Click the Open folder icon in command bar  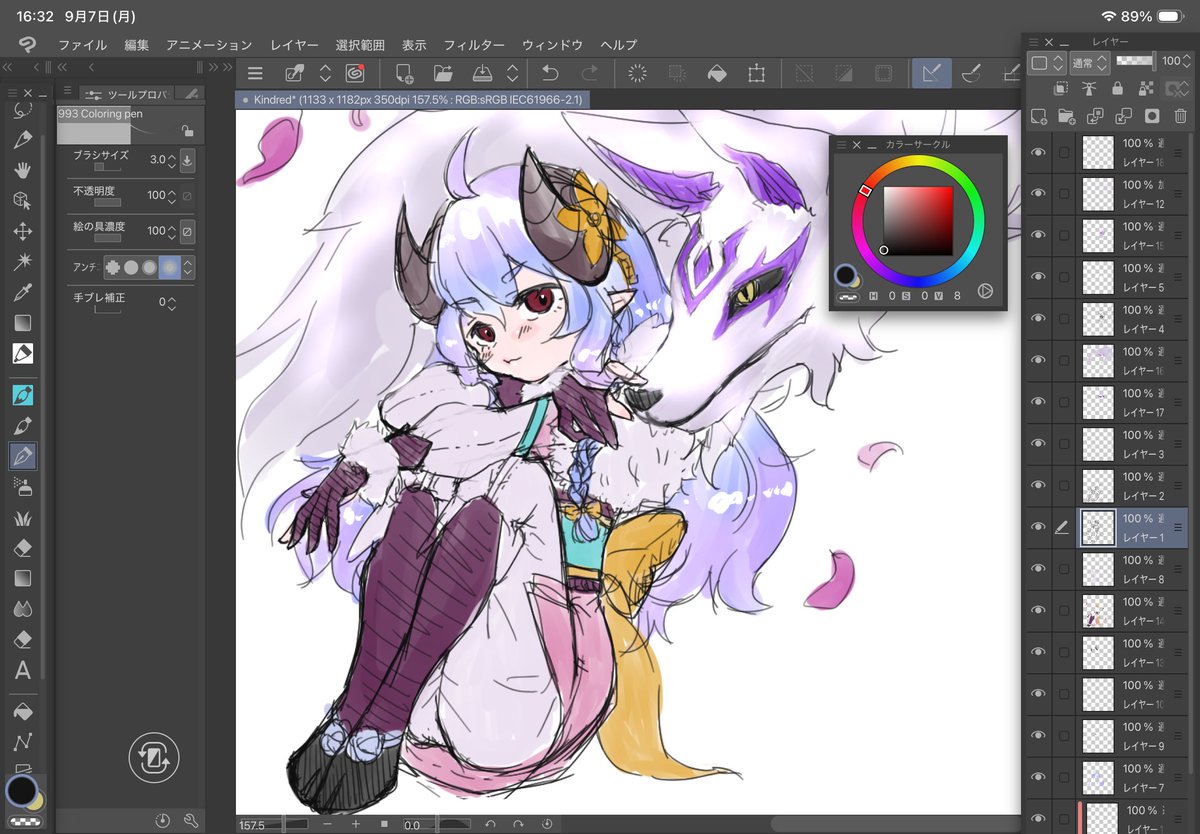pyautogui.click(x=443, y=73)
